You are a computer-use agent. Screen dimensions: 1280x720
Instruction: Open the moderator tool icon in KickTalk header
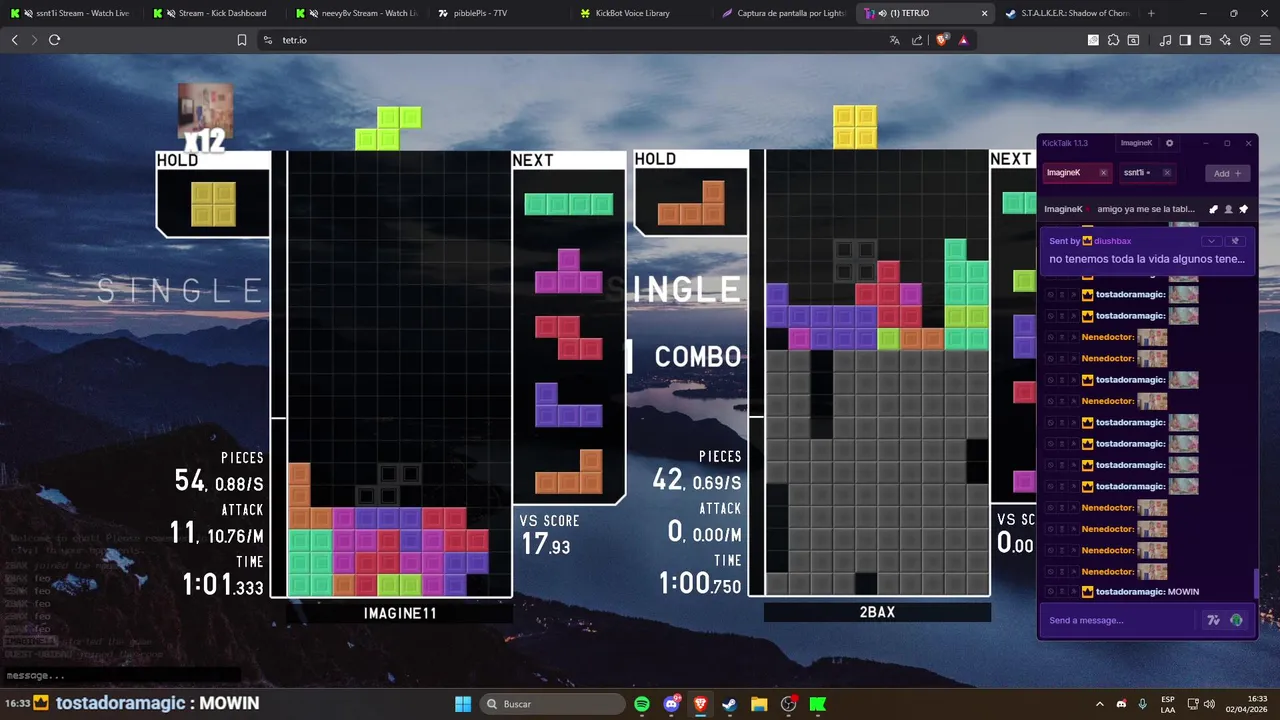(1214, 209)
